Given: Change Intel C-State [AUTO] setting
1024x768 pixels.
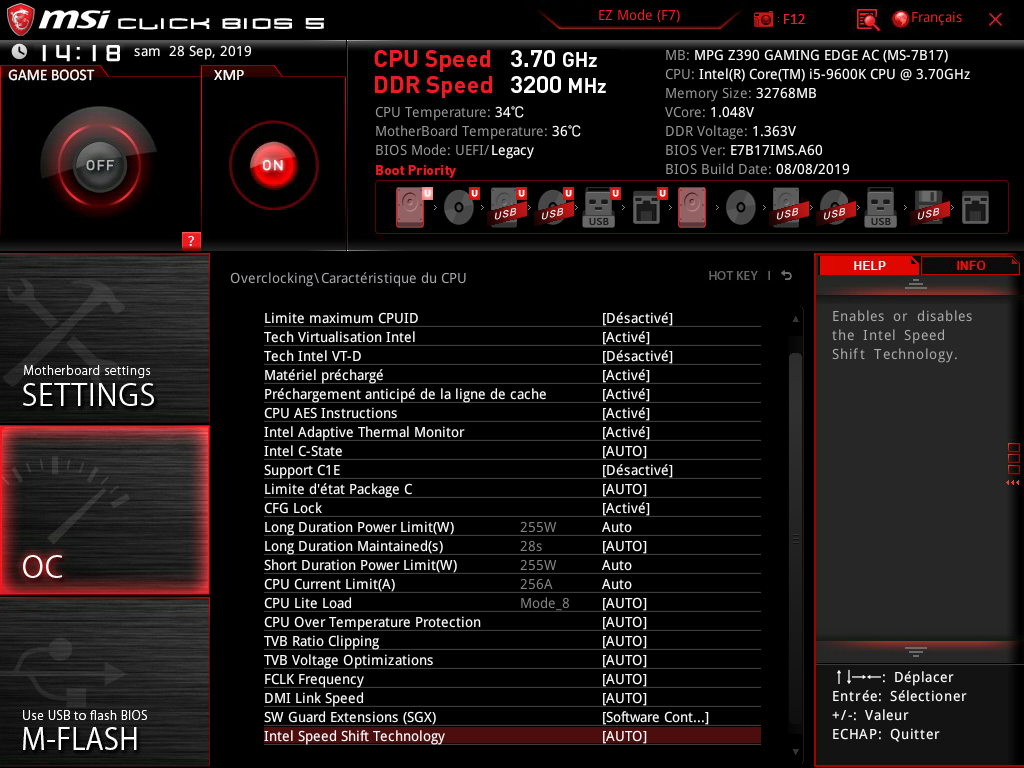Looking at the screenshot, I should (624, 451).
